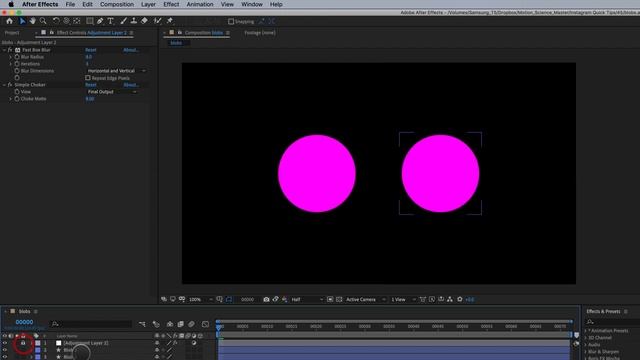
Task: Open resolution Half dropdown
Action: click(x=307, y=299)
